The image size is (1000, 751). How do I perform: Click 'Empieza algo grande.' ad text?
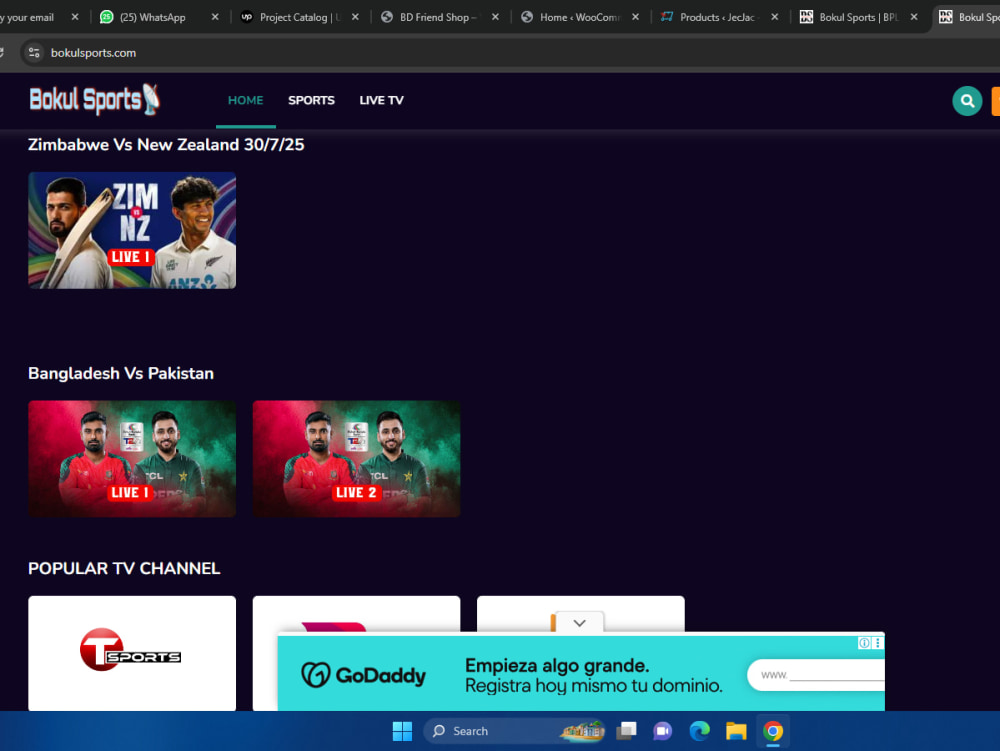click(x=557, y=666)
